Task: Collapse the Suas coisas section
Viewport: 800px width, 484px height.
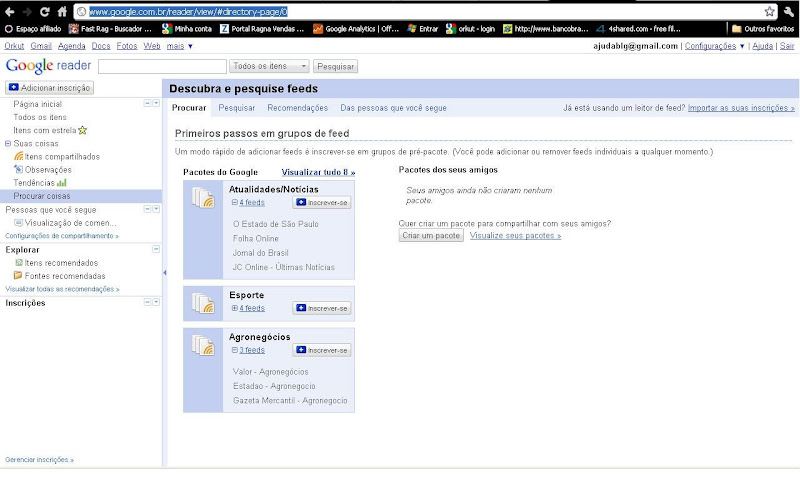Action: [x=8, y=143]
